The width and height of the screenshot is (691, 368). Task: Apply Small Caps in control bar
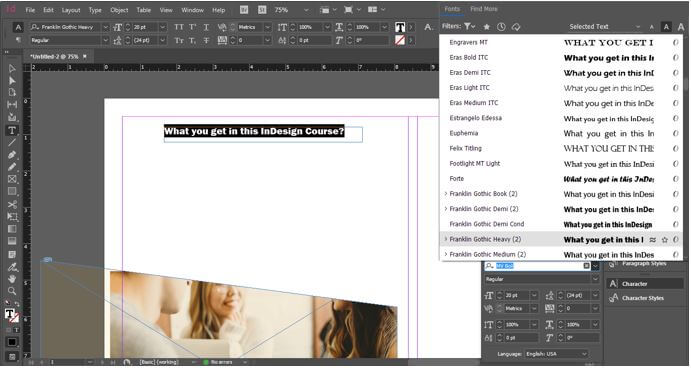[x=178, y=41]
